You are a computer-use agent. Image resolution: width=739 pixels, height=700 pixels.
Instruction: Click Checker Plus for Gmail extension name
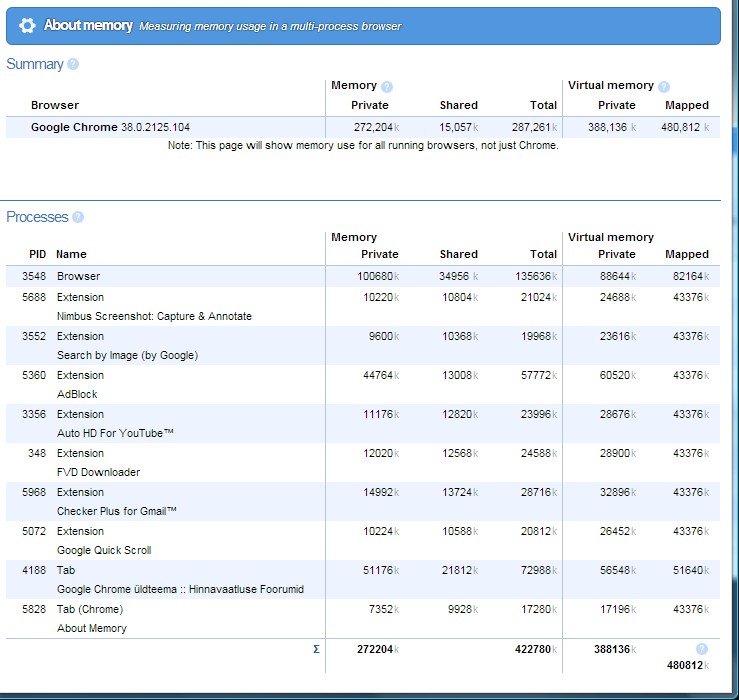tap(116, 511)
